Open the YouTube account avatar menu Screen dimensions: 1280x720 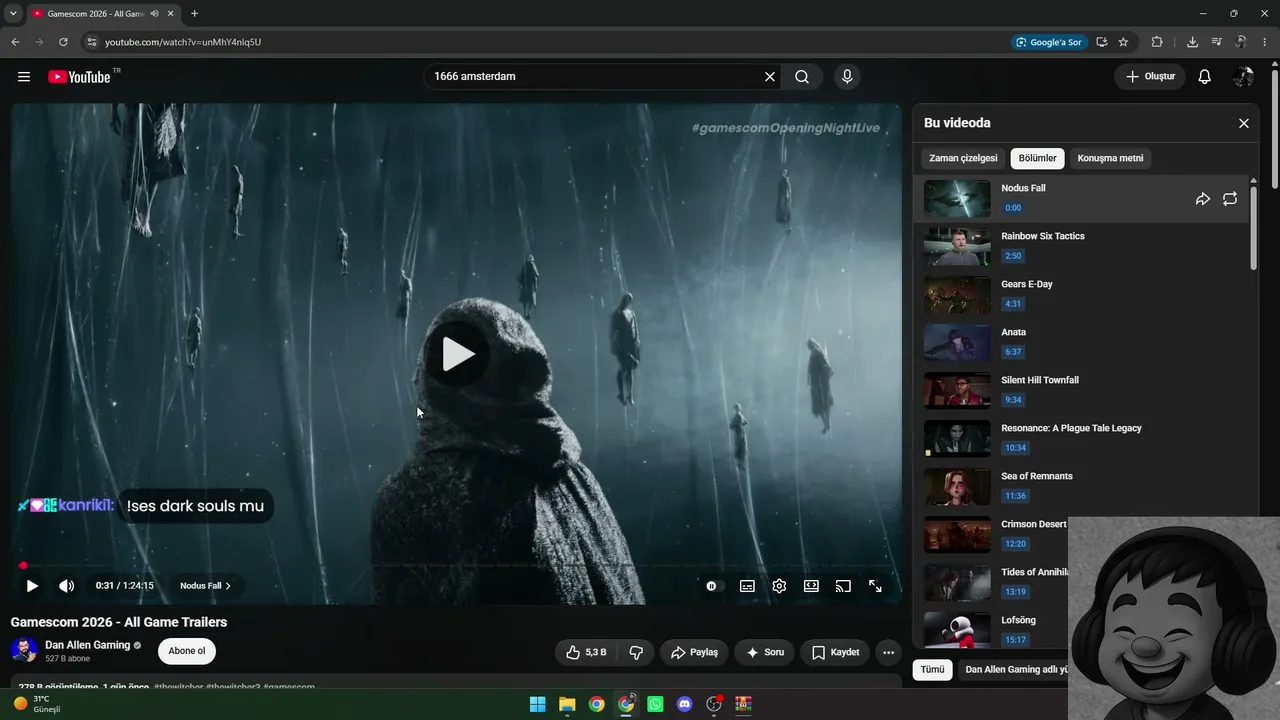(1244, 77)
